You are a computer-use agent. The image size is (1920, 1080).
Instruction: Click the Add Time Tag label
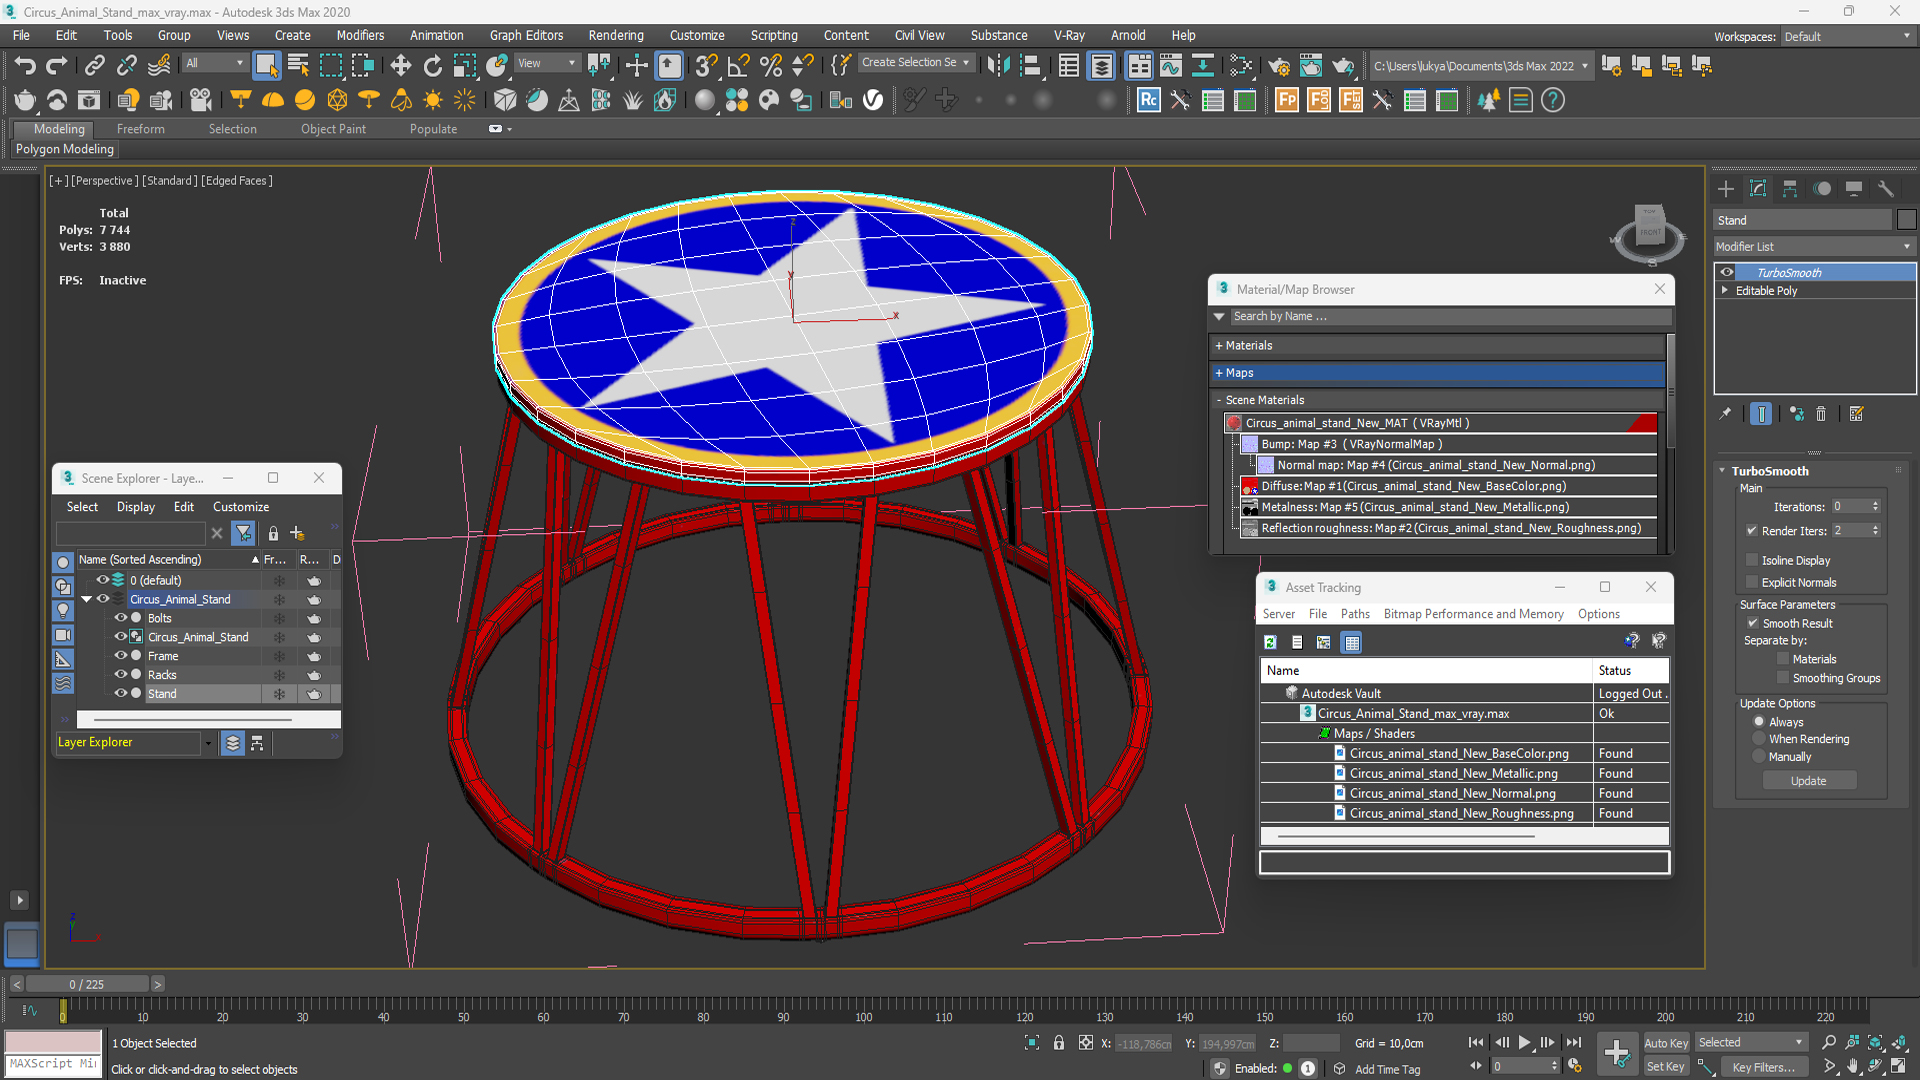tap(1387, 1069)
